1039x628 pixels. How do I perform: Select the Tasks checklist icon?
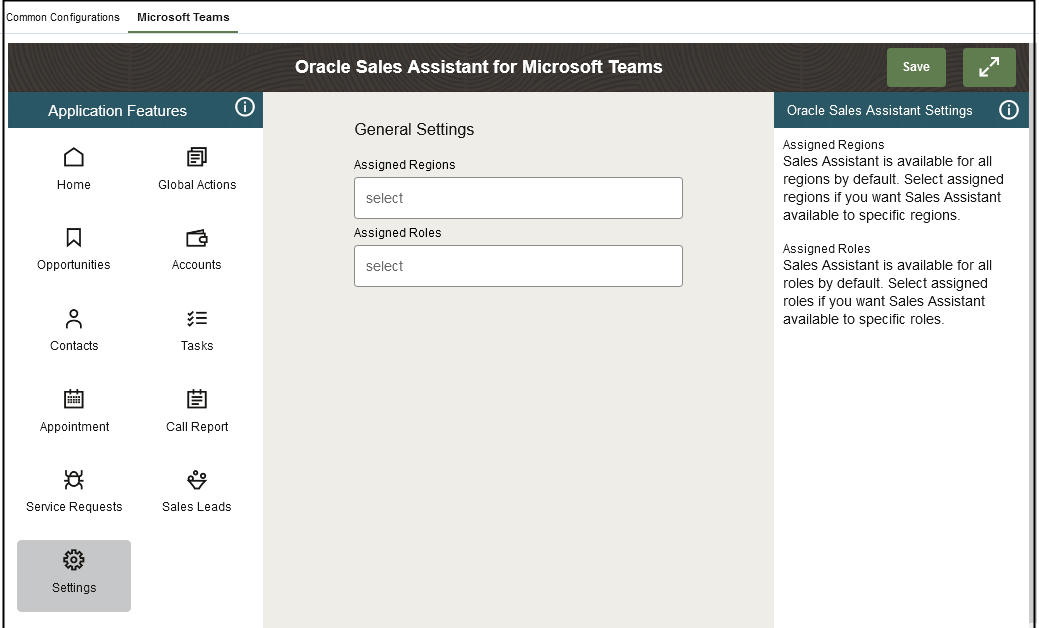click(x=197, y=319)
